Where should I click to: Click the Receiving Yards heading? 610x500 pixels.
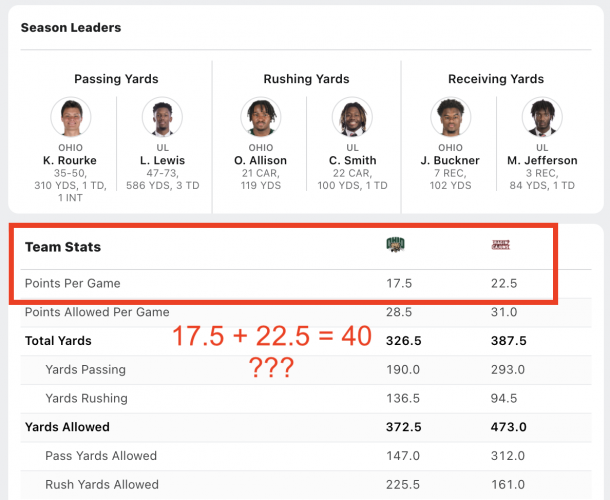coord(496,79)
